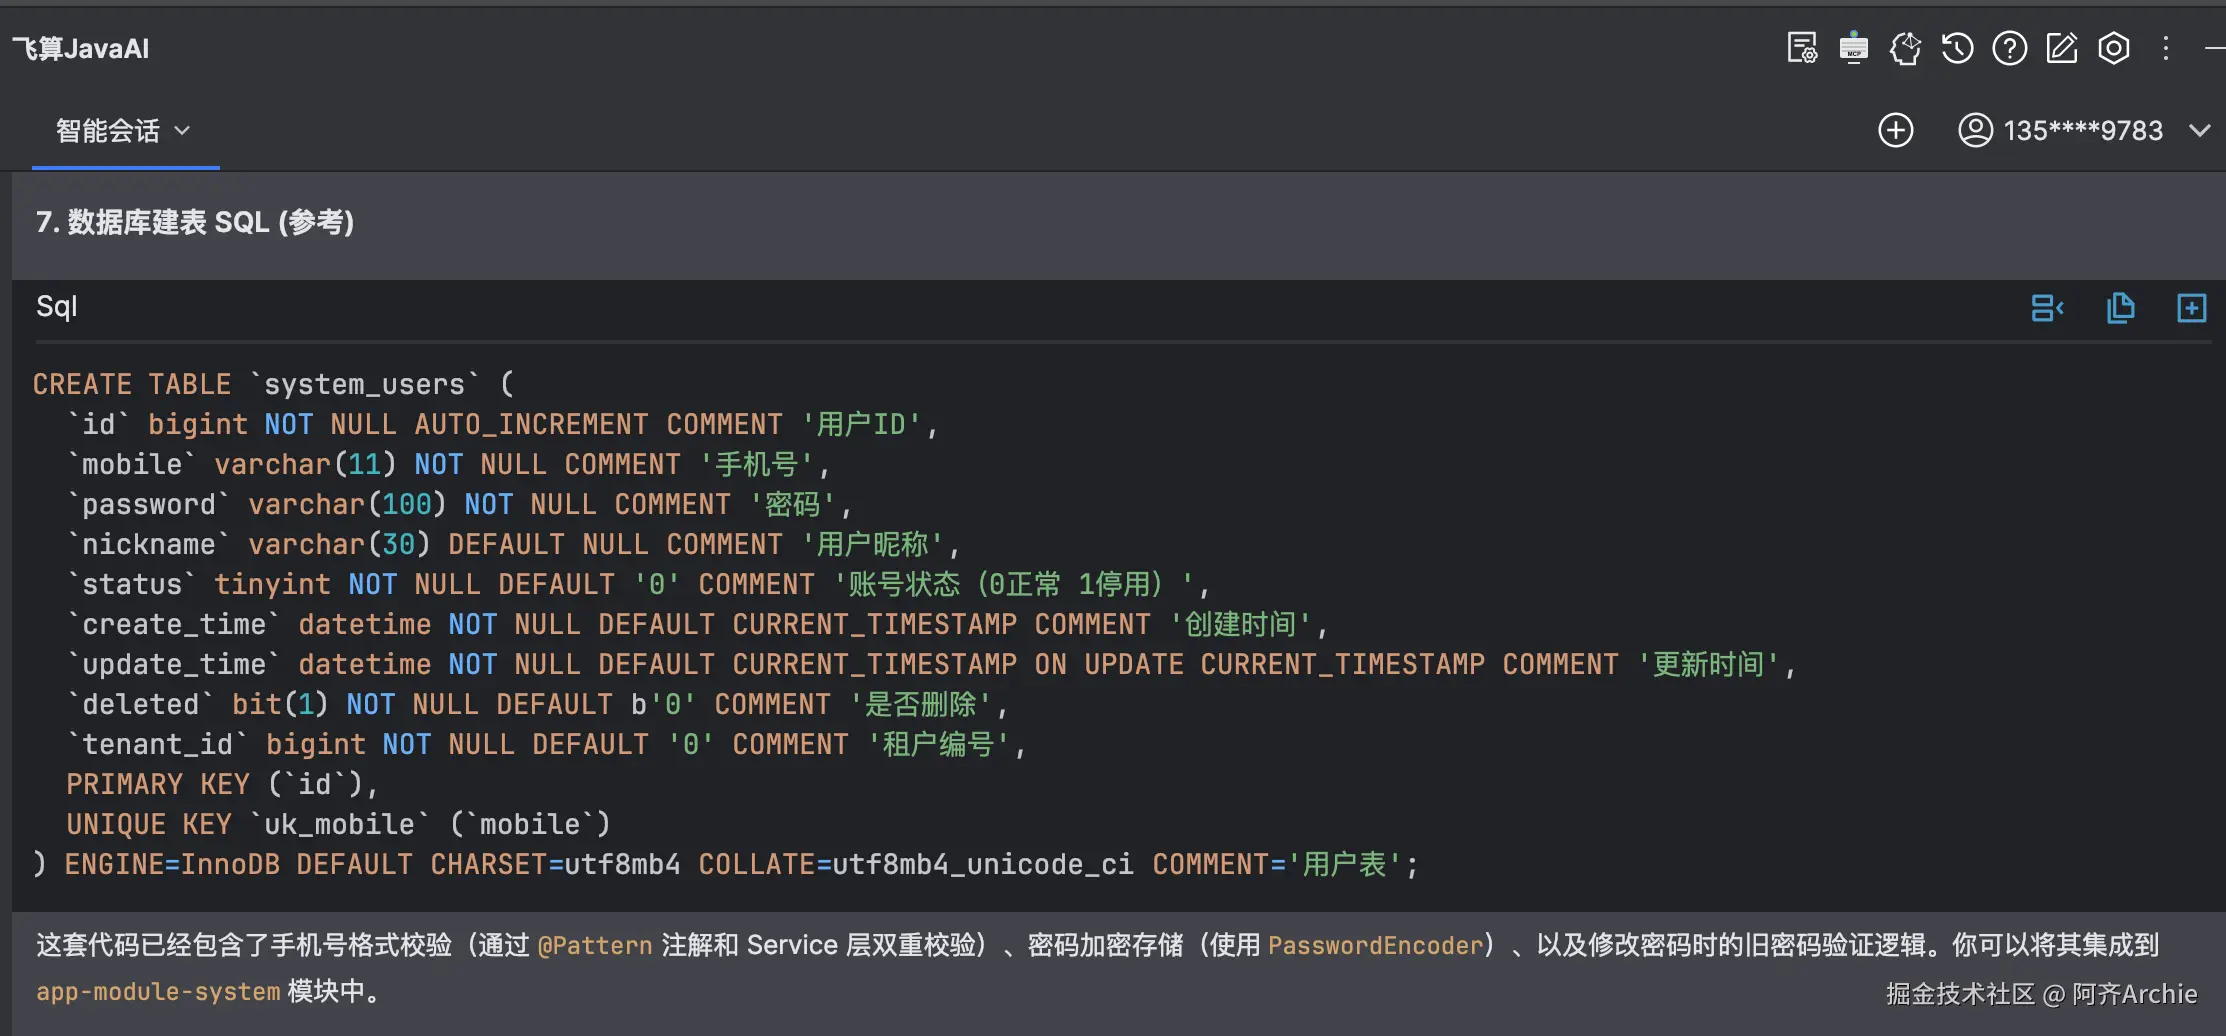This screenshot has height=1036, width=2226.
Task: Minimize the 飞算JavaAI panel
Action: coord(2215,48)
